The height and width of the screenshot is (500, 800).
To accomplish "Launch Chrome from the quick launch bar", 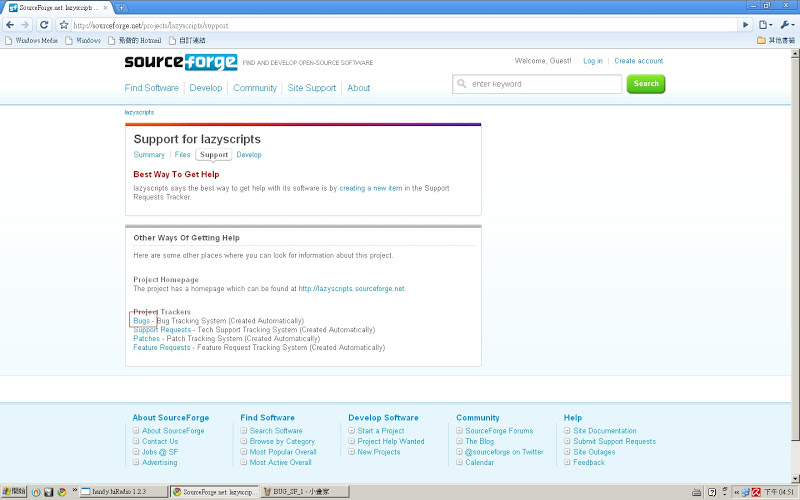I will coord(62,492).
